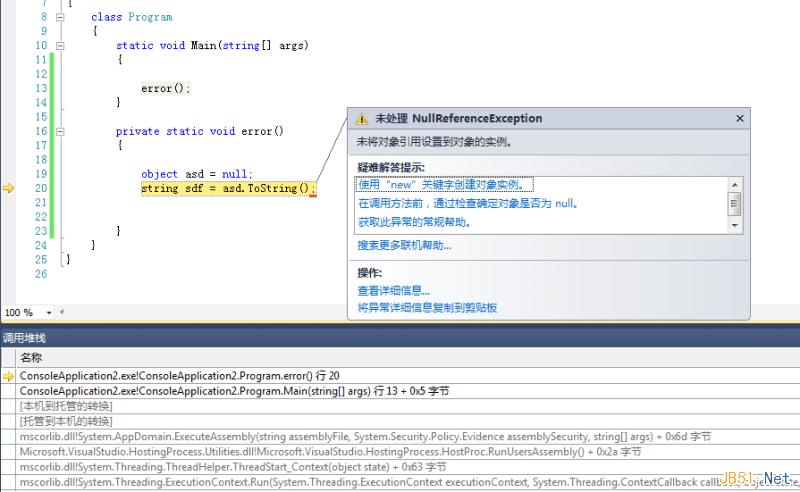Collapse the Main method outline

(x=60, y=46)
